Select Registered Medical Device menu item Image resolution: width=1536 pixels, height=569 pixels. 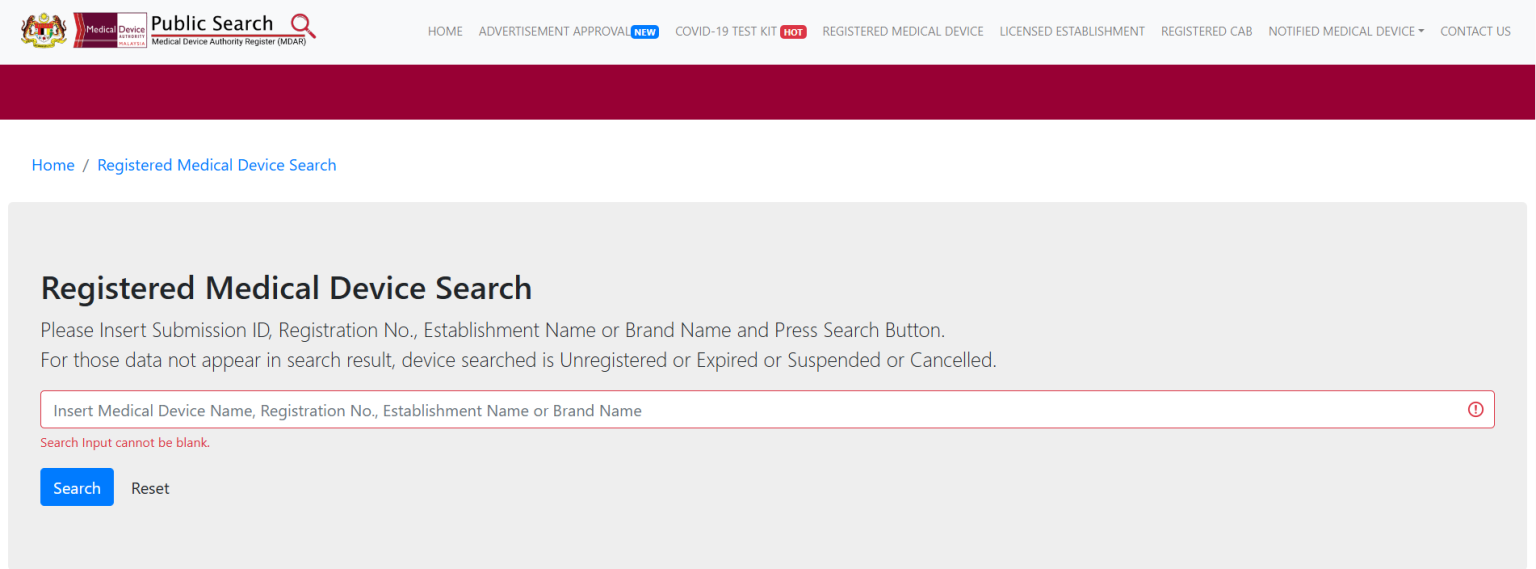(x=903, y=32)
